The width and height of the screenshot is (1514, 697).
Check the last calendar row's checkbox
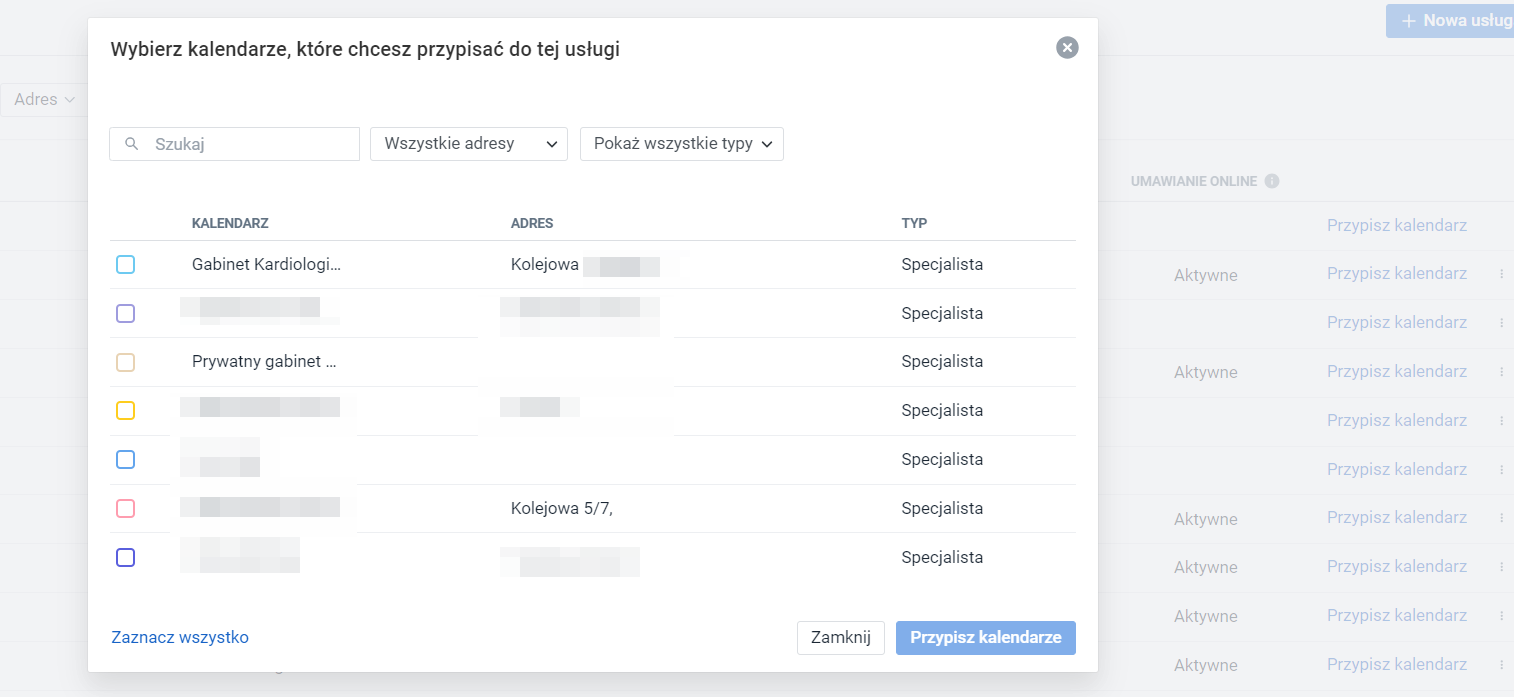[x=125, y=557]
